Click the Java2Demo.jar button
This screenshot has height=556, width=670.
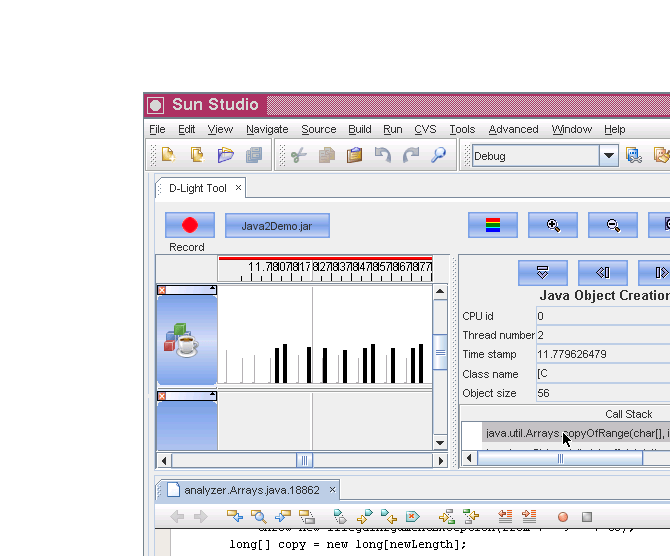(277, 225)
